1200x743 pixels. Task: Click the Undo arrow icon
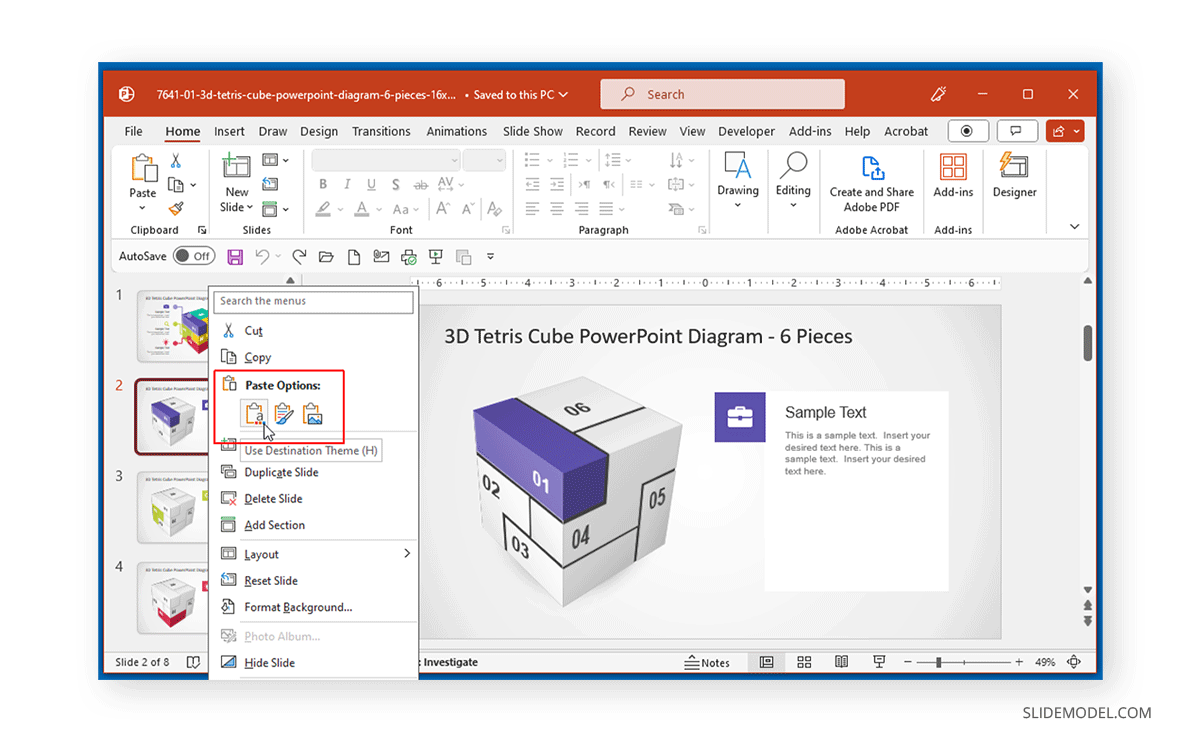(262, 257)
